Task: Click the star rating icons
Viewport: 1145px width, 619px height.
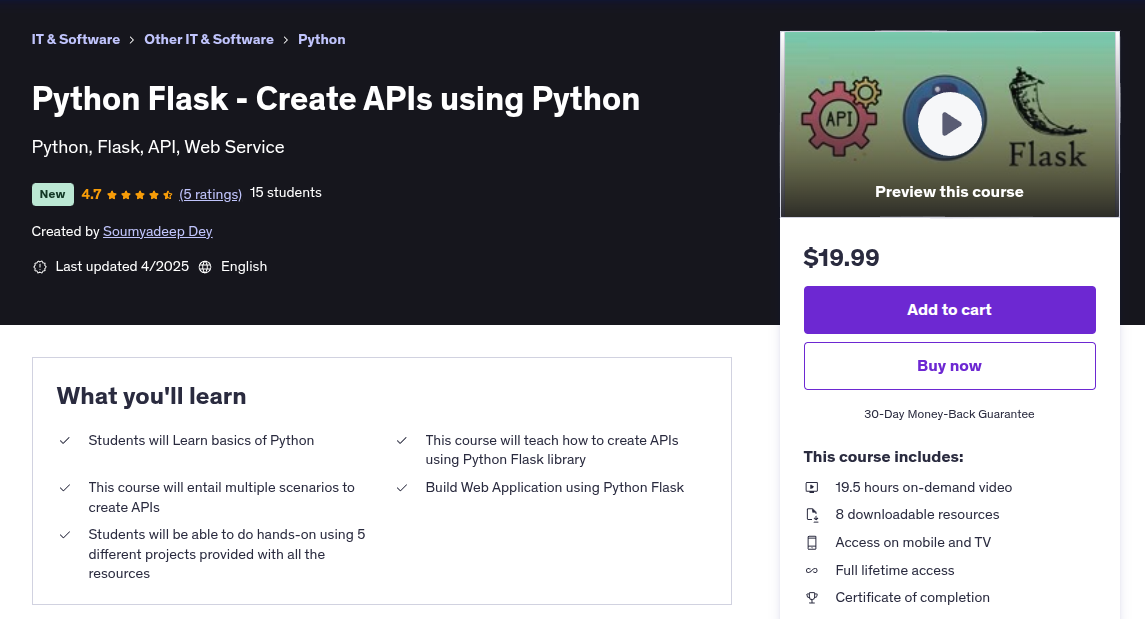Action: coord(139,195)
